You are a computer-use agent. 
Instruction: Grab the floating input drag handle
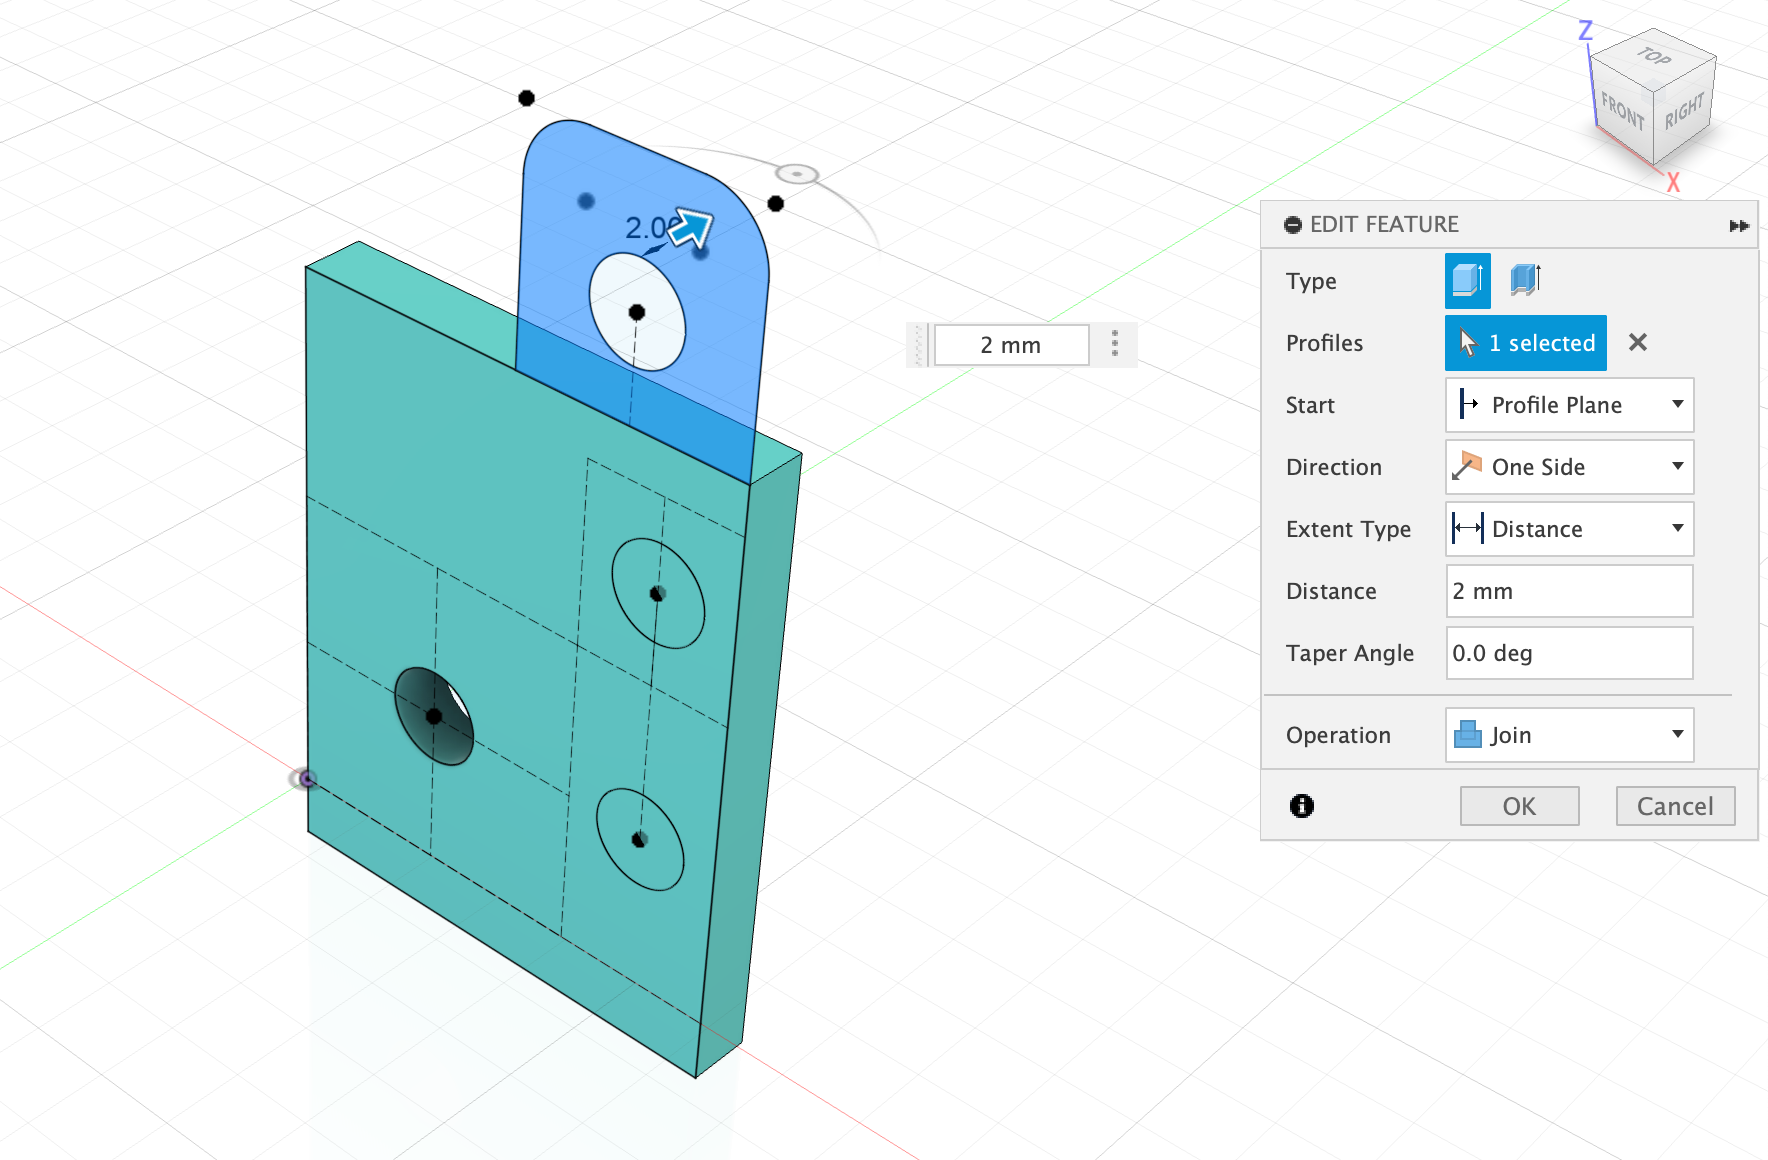[918, 345]
